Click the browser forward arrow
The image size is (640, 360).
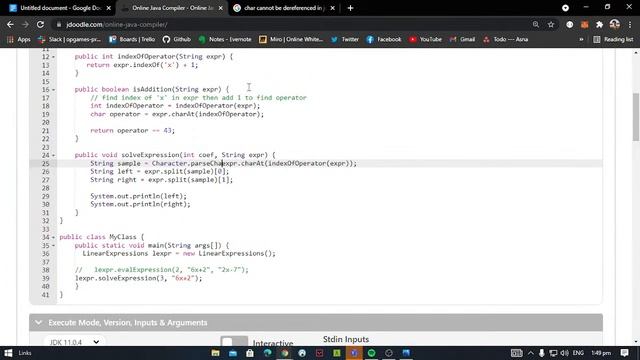click(25, 24)
